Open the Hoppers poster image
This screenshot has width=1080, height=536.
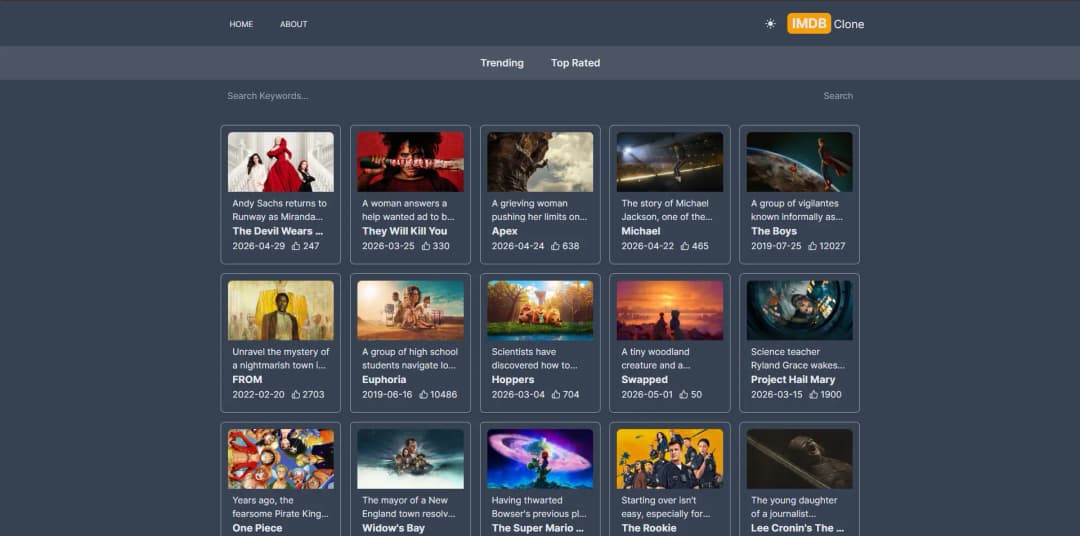[x=540, y=310]
